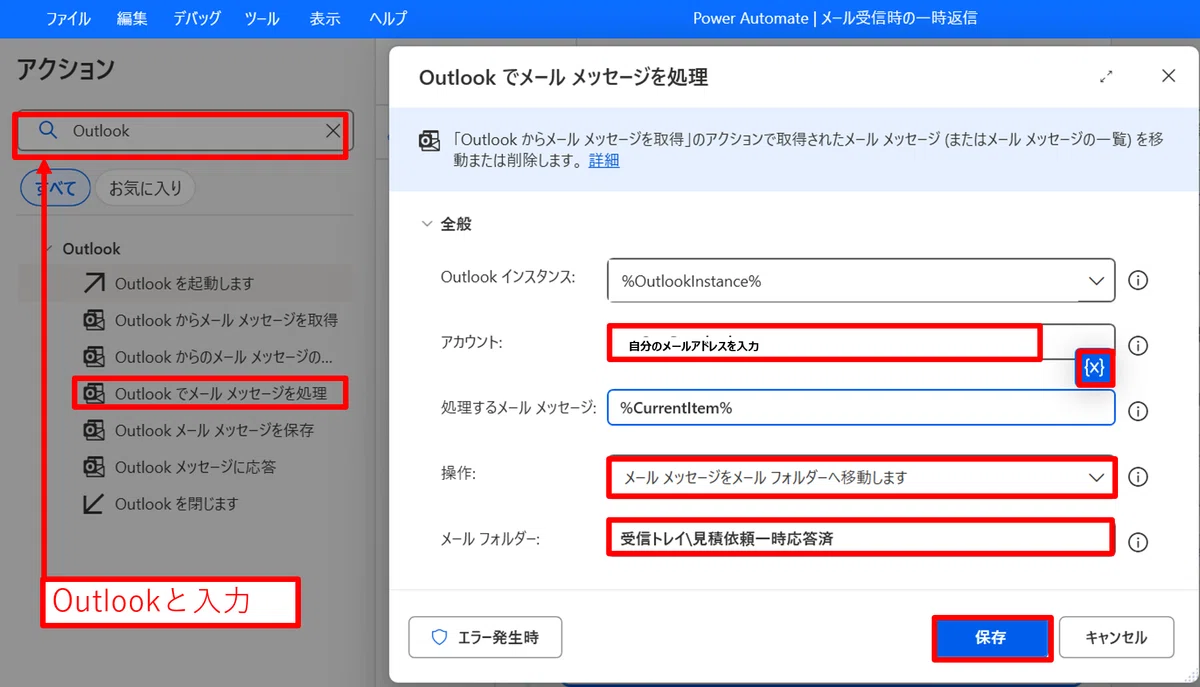Show info for 処理するメール メッセージ

1137,411
